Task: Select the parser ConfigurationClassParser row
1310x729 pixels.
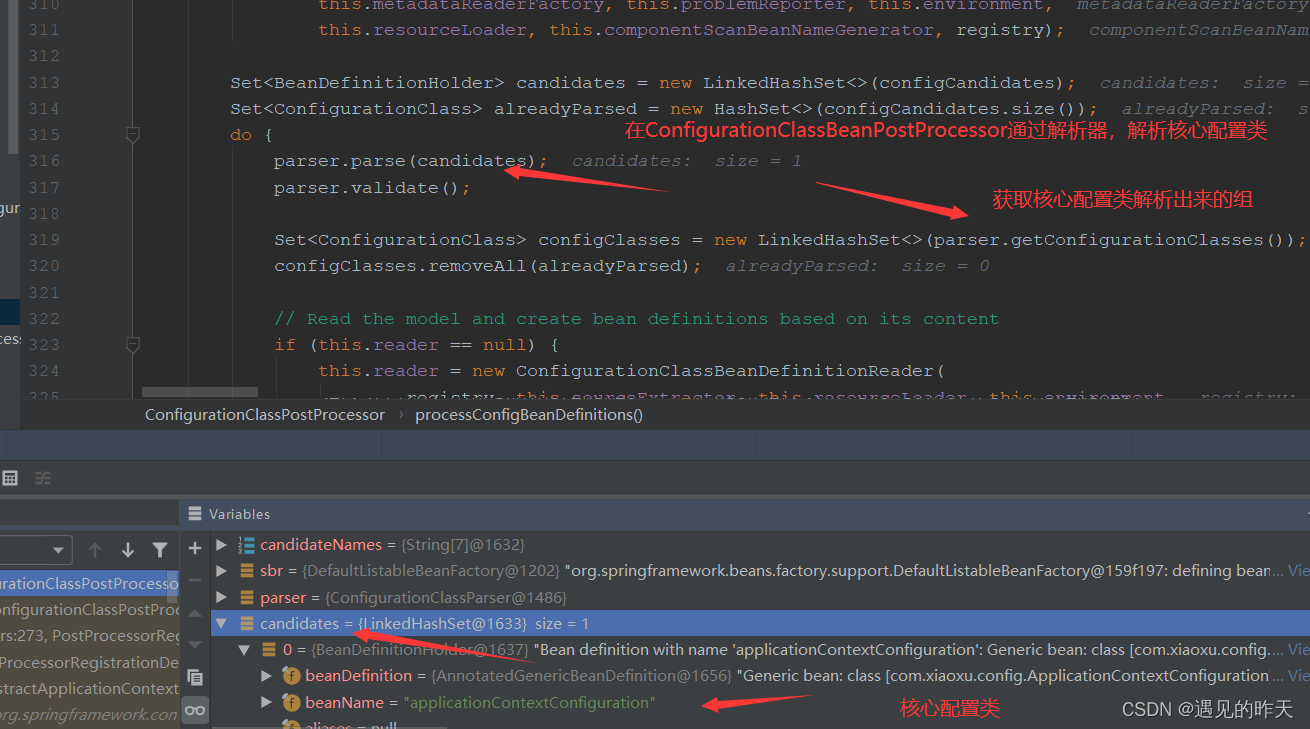Action: coord(760,597)
